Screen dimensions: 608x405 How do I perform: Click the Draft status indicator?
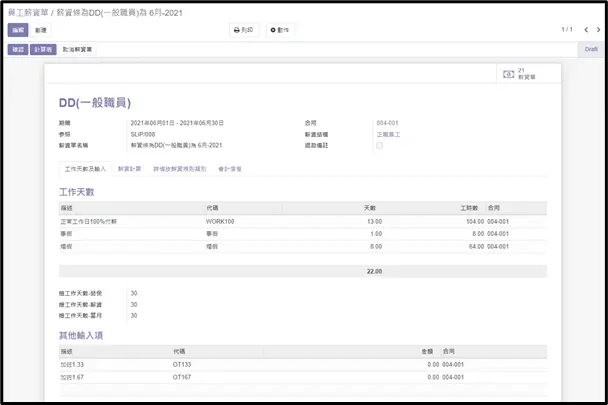pyautogui.click(x=591, y=49)
